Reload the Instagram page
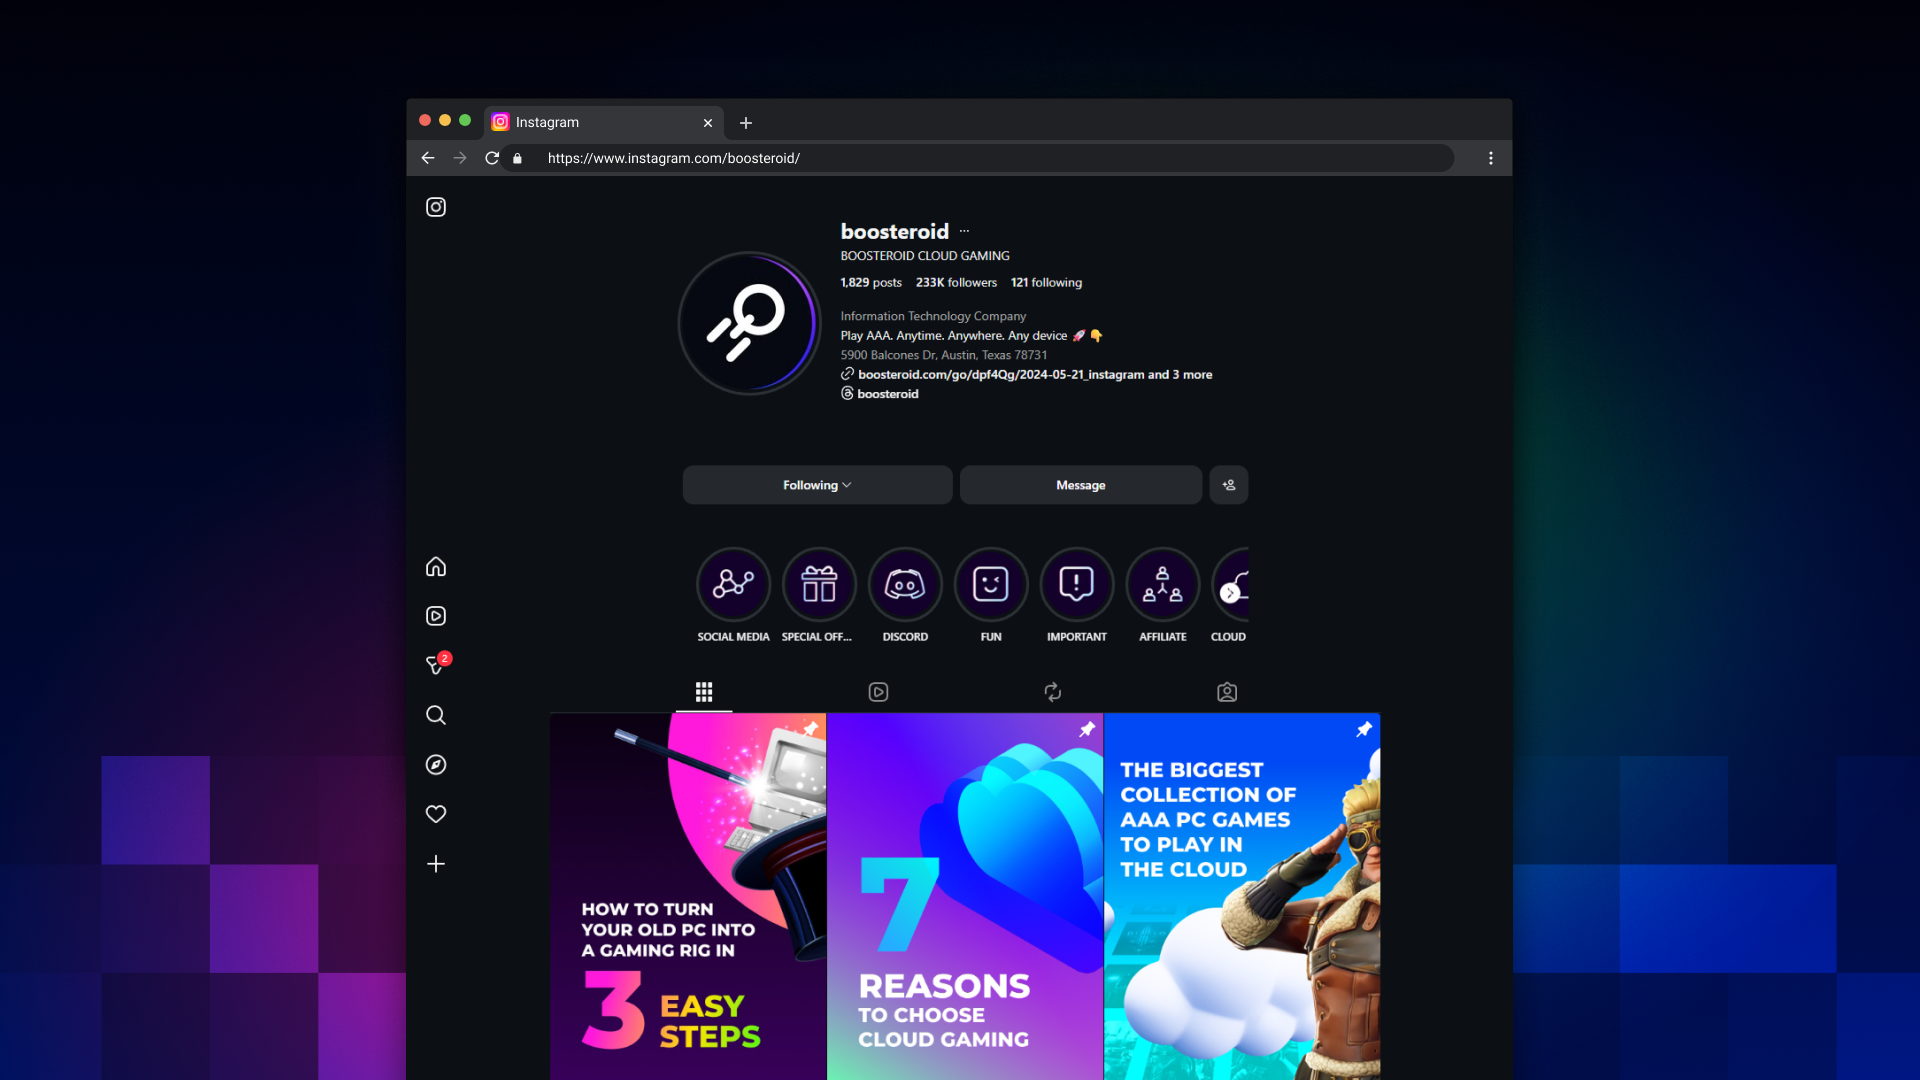 [492, 158]
